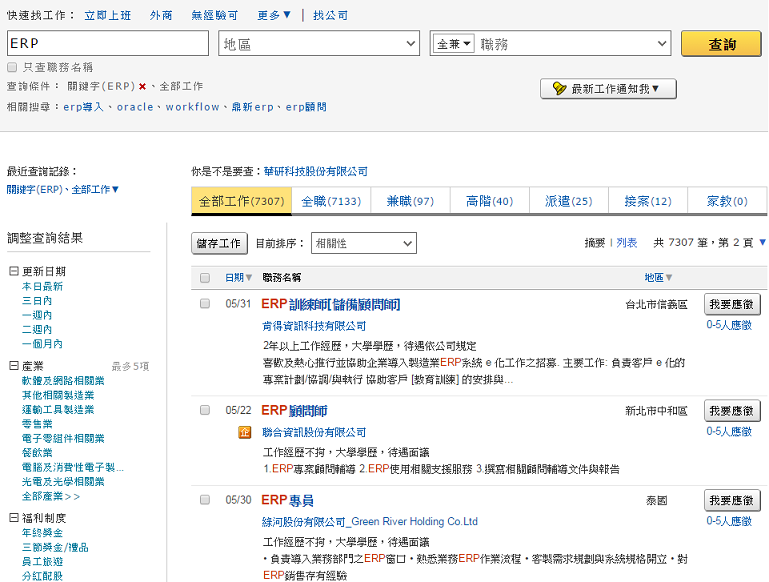
Task: Enable 只查職務名稱 checkbox
Action: click(12, 67)
